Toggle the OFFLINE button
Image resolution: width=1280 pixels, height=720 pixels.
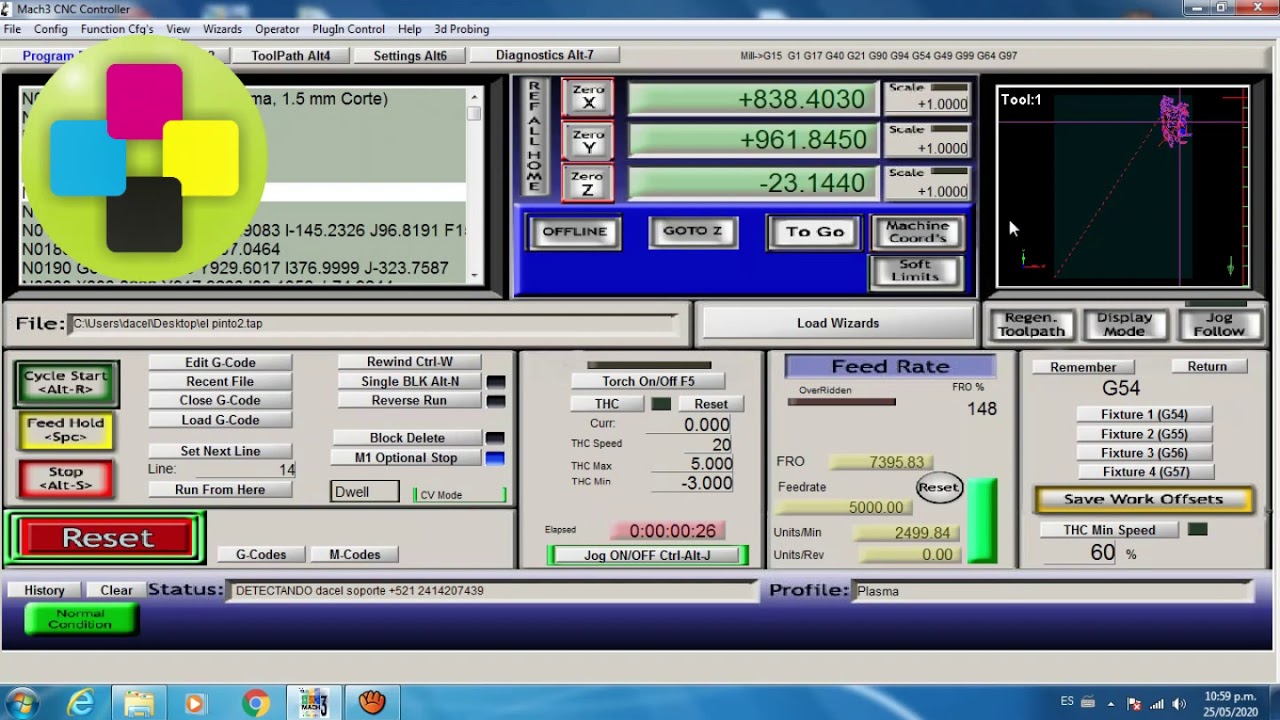574,232
